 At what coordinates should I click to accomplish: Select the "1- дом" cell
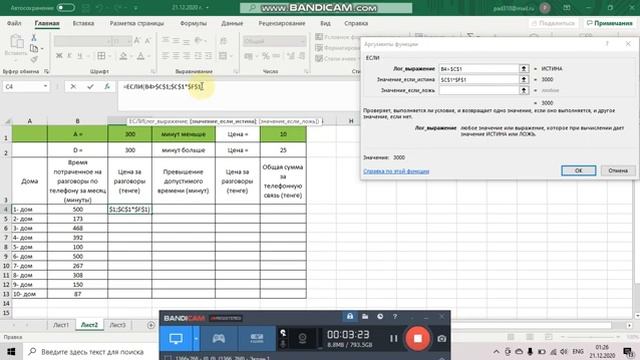(x=30, y=209)
